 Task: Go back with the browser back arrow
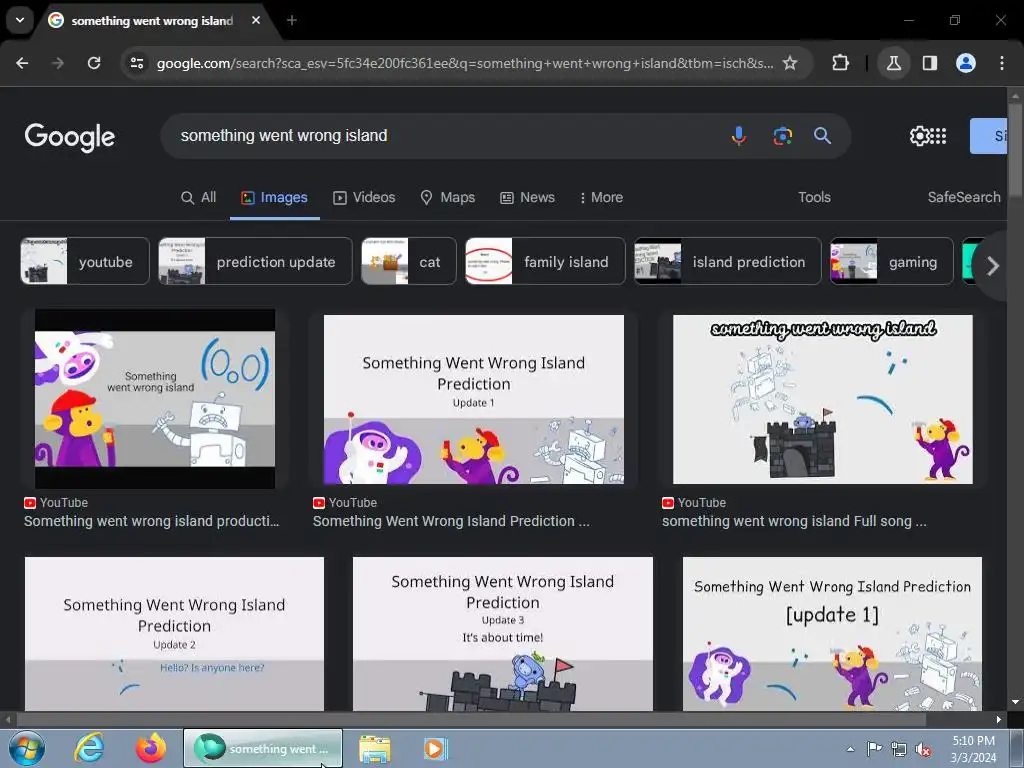(22, 63)
